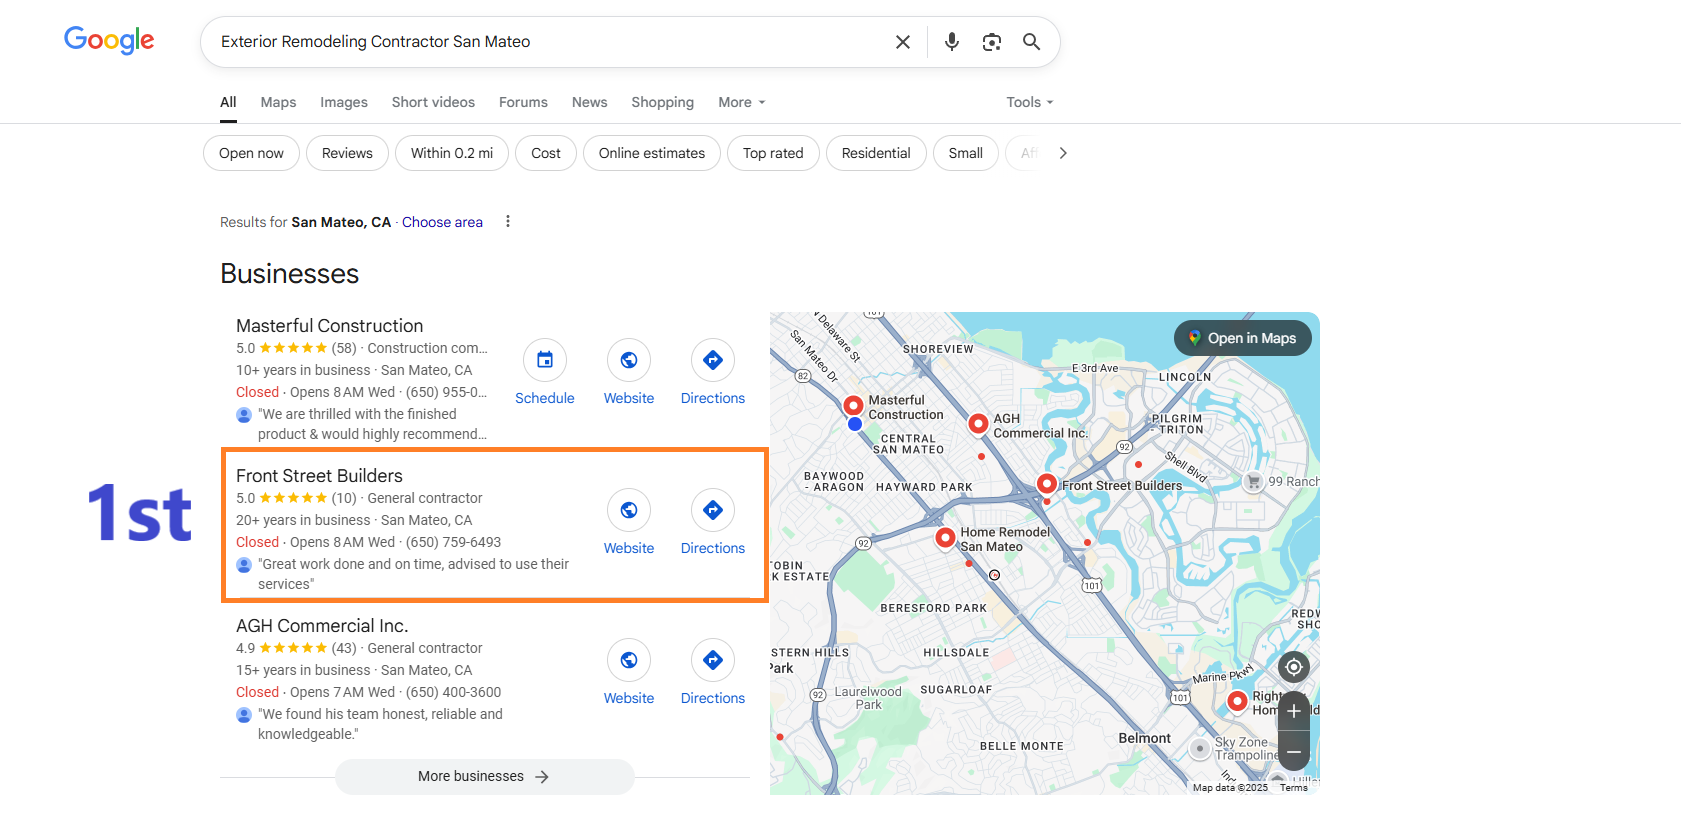
Task: Click the Google logo
Action: (x=109, y=41)
